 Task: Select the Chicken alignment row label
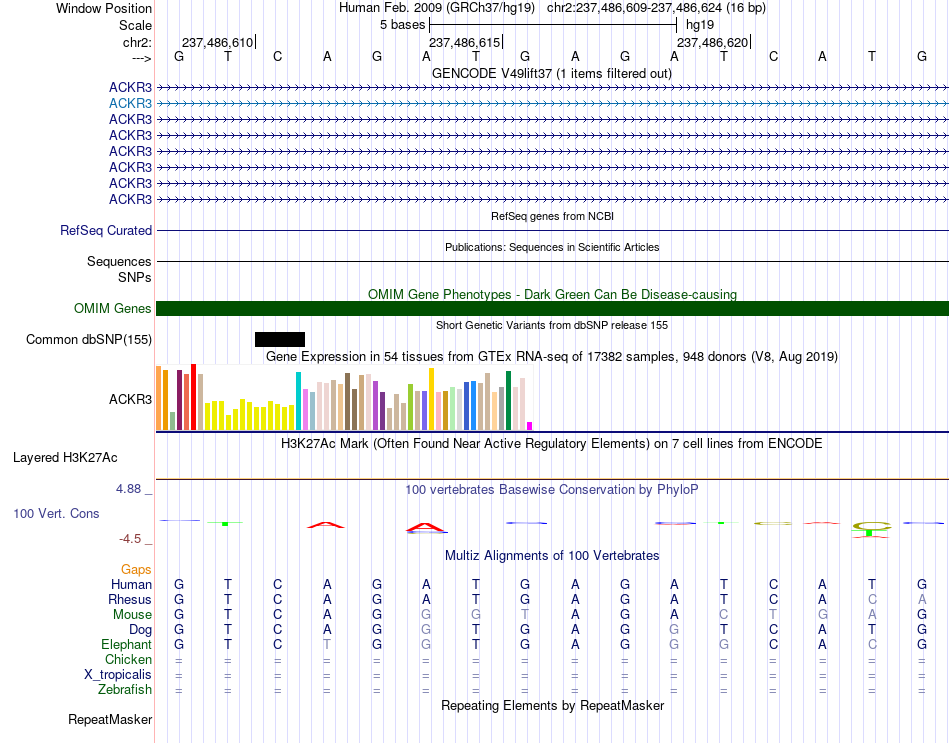(128, 659)
